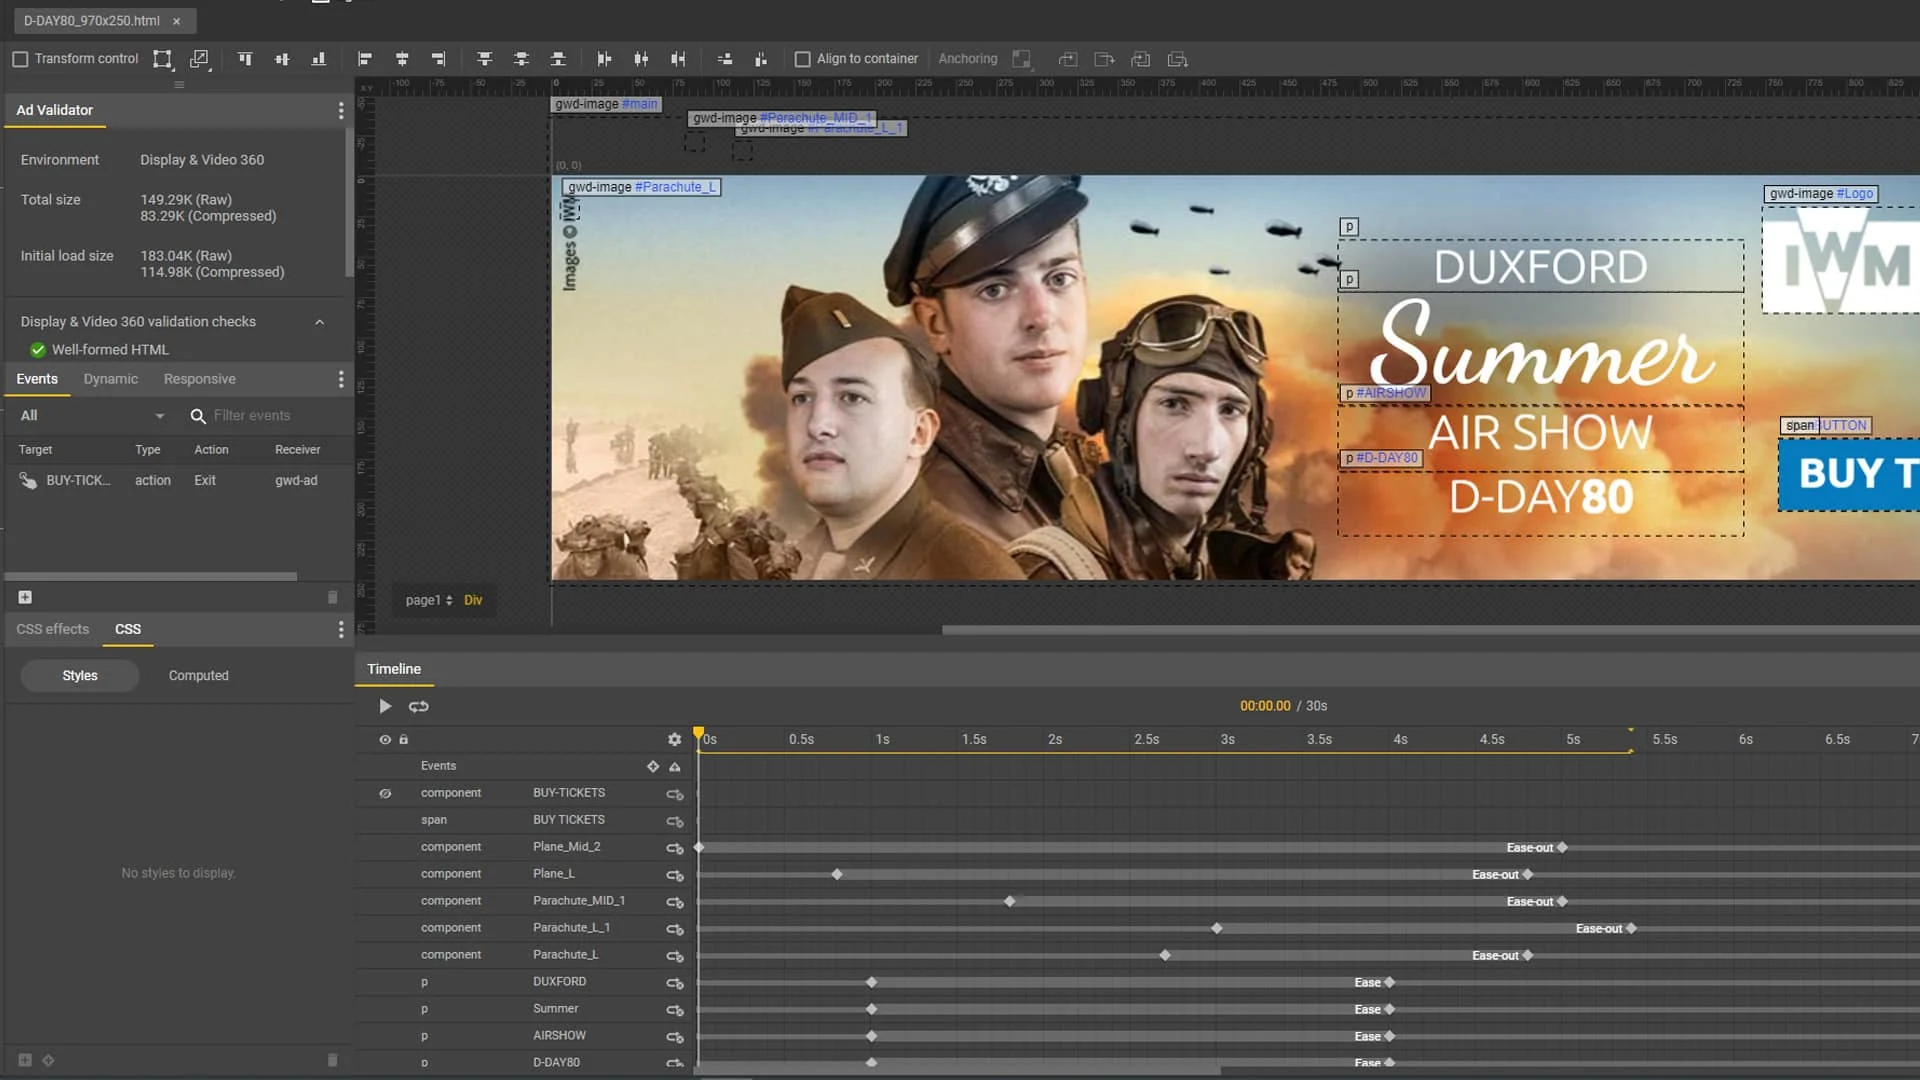The width and height of the screenshot is (1920, 1080).
Task: Open Events panel three-dot menu
Action: pos(341,379)
